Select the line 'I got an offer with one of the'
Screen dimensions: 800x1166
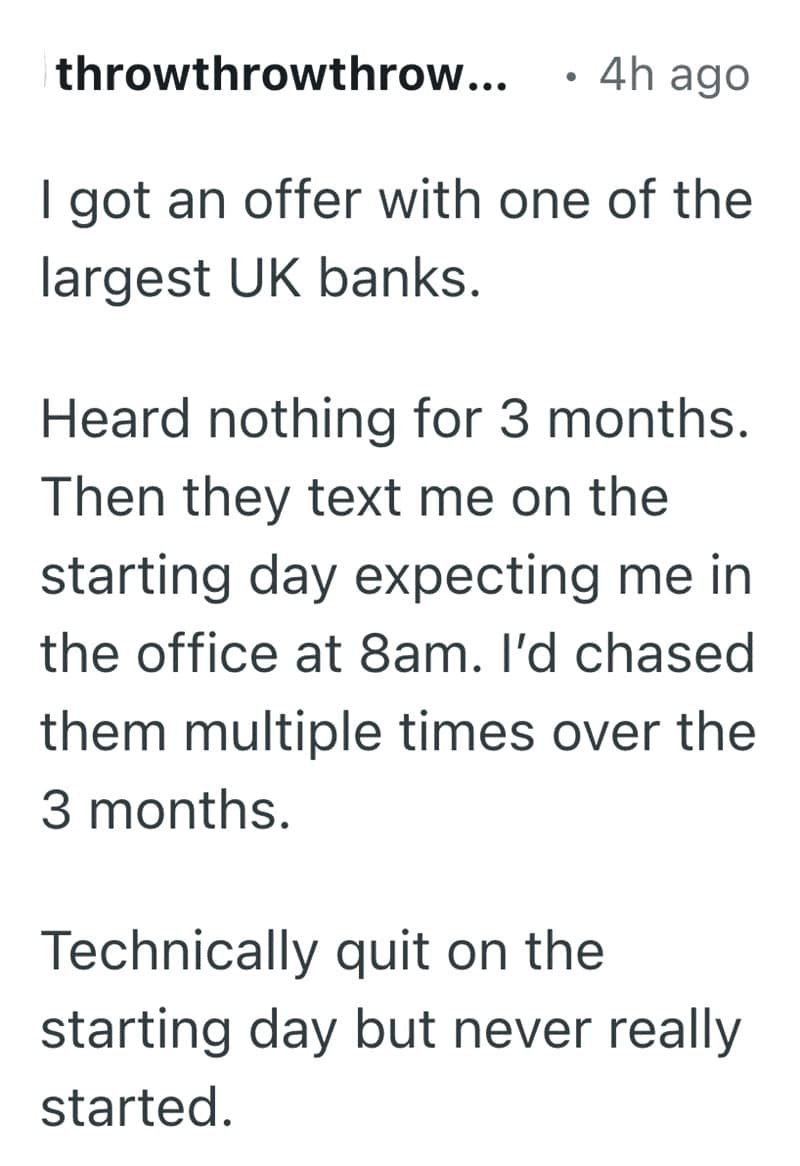point(396,202)
